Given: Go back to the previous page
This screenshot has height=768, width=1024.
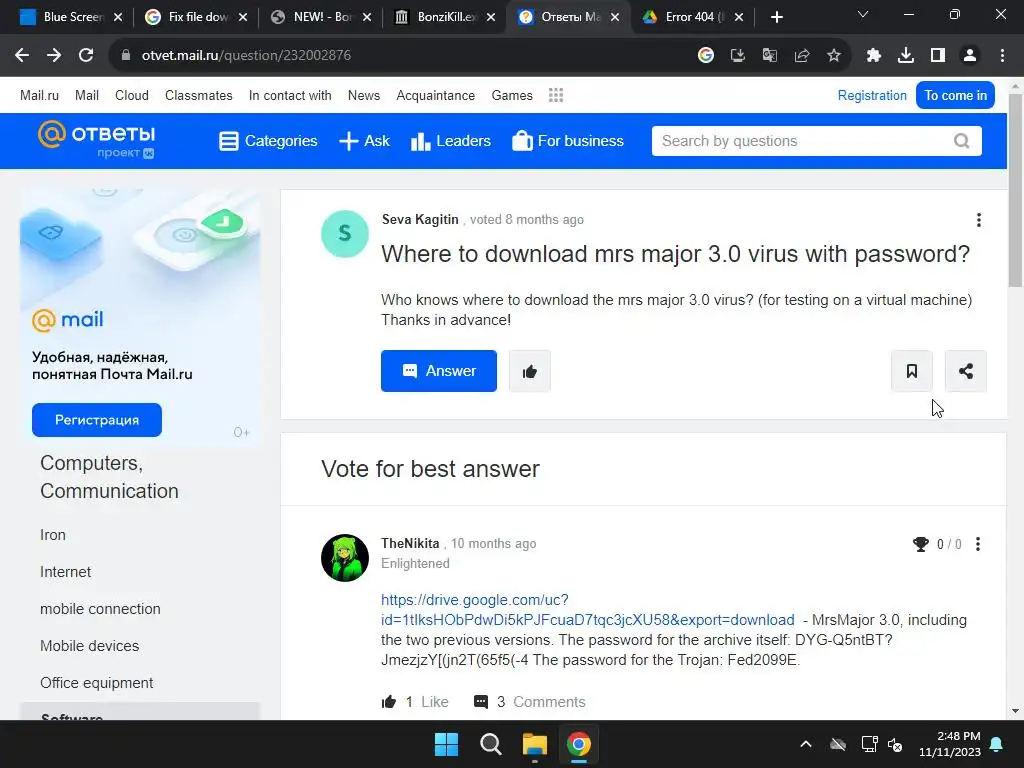Looking at the screenshot, I should 22,56.
